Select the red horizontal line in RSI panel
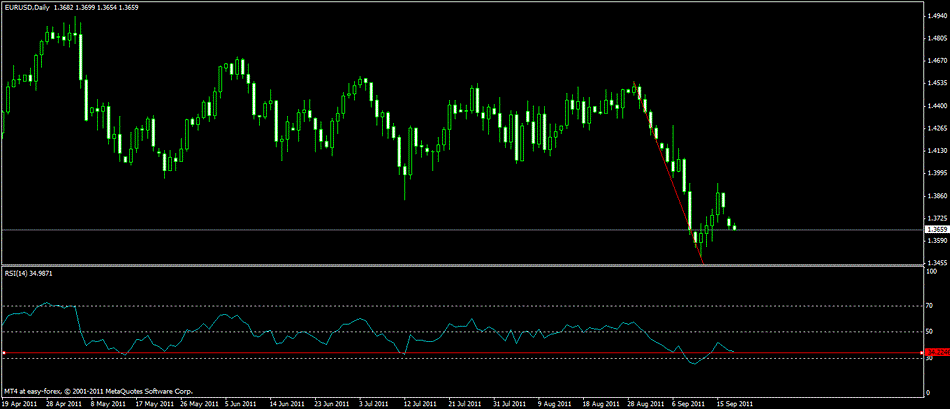The height and width of the screenshot is (409, 950). [x=400, y=353]
